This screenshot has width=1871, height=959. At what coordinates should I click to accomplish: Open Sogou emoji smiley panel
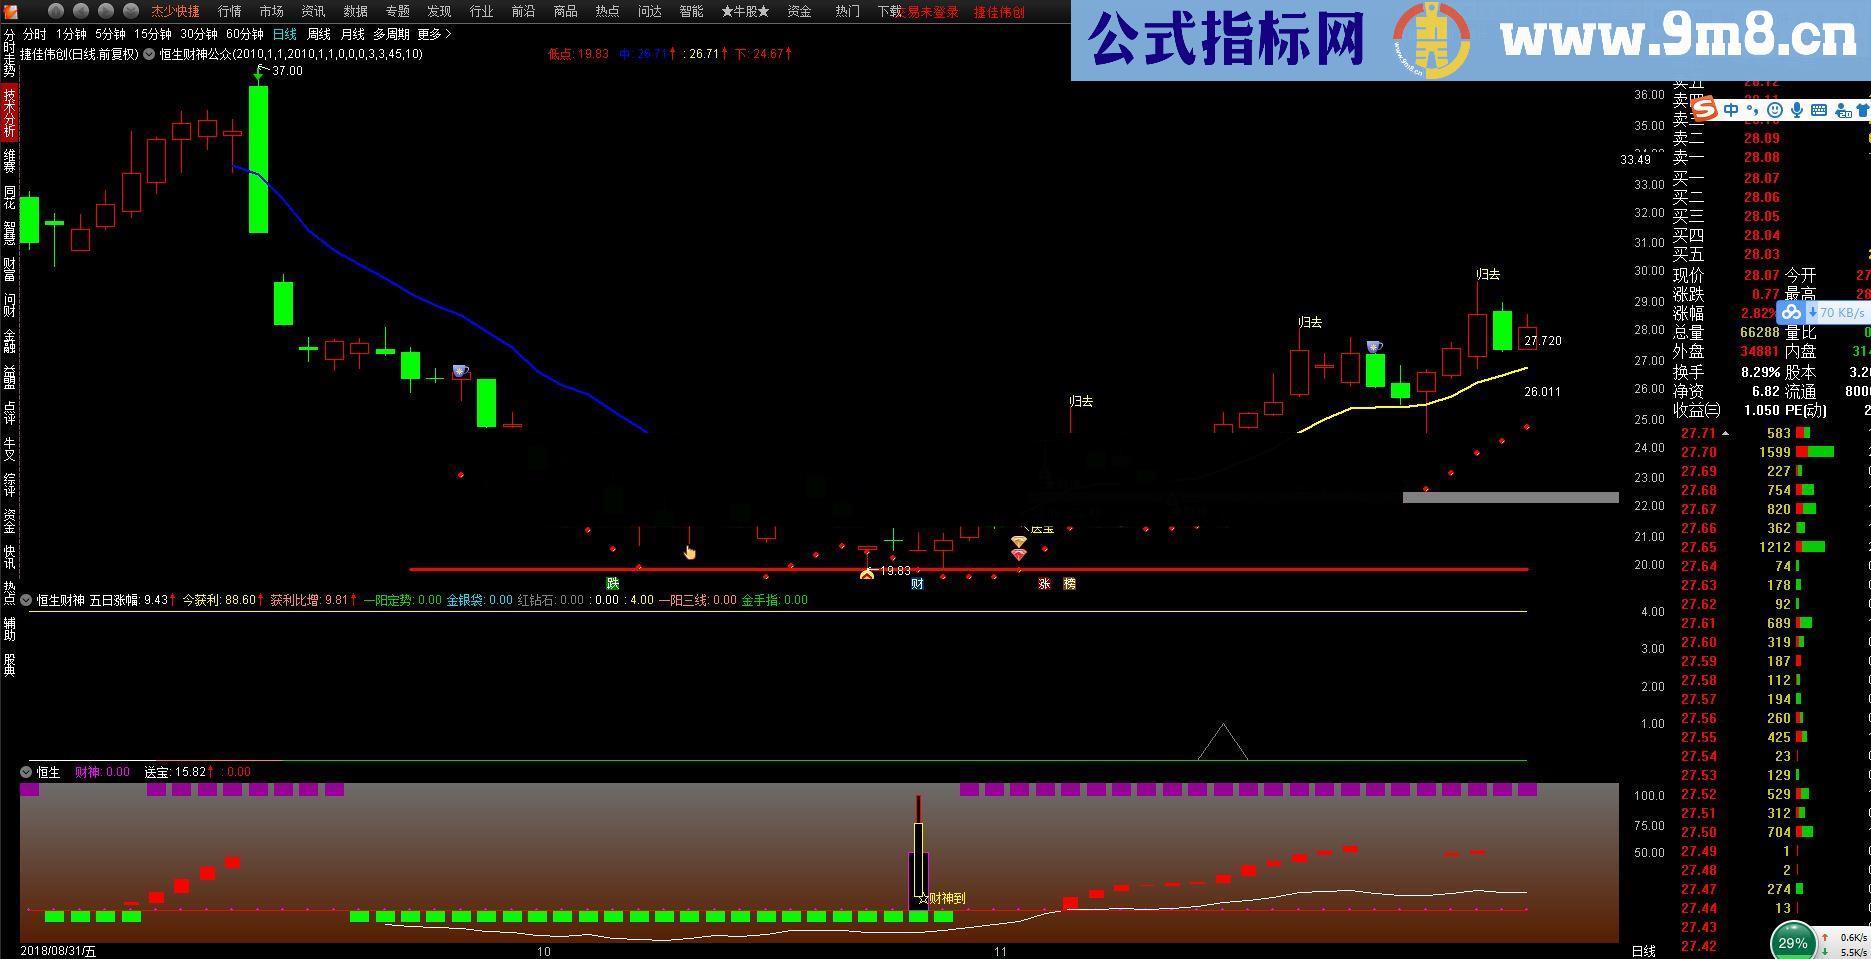pyautogui.click(x=1775, y=110)
